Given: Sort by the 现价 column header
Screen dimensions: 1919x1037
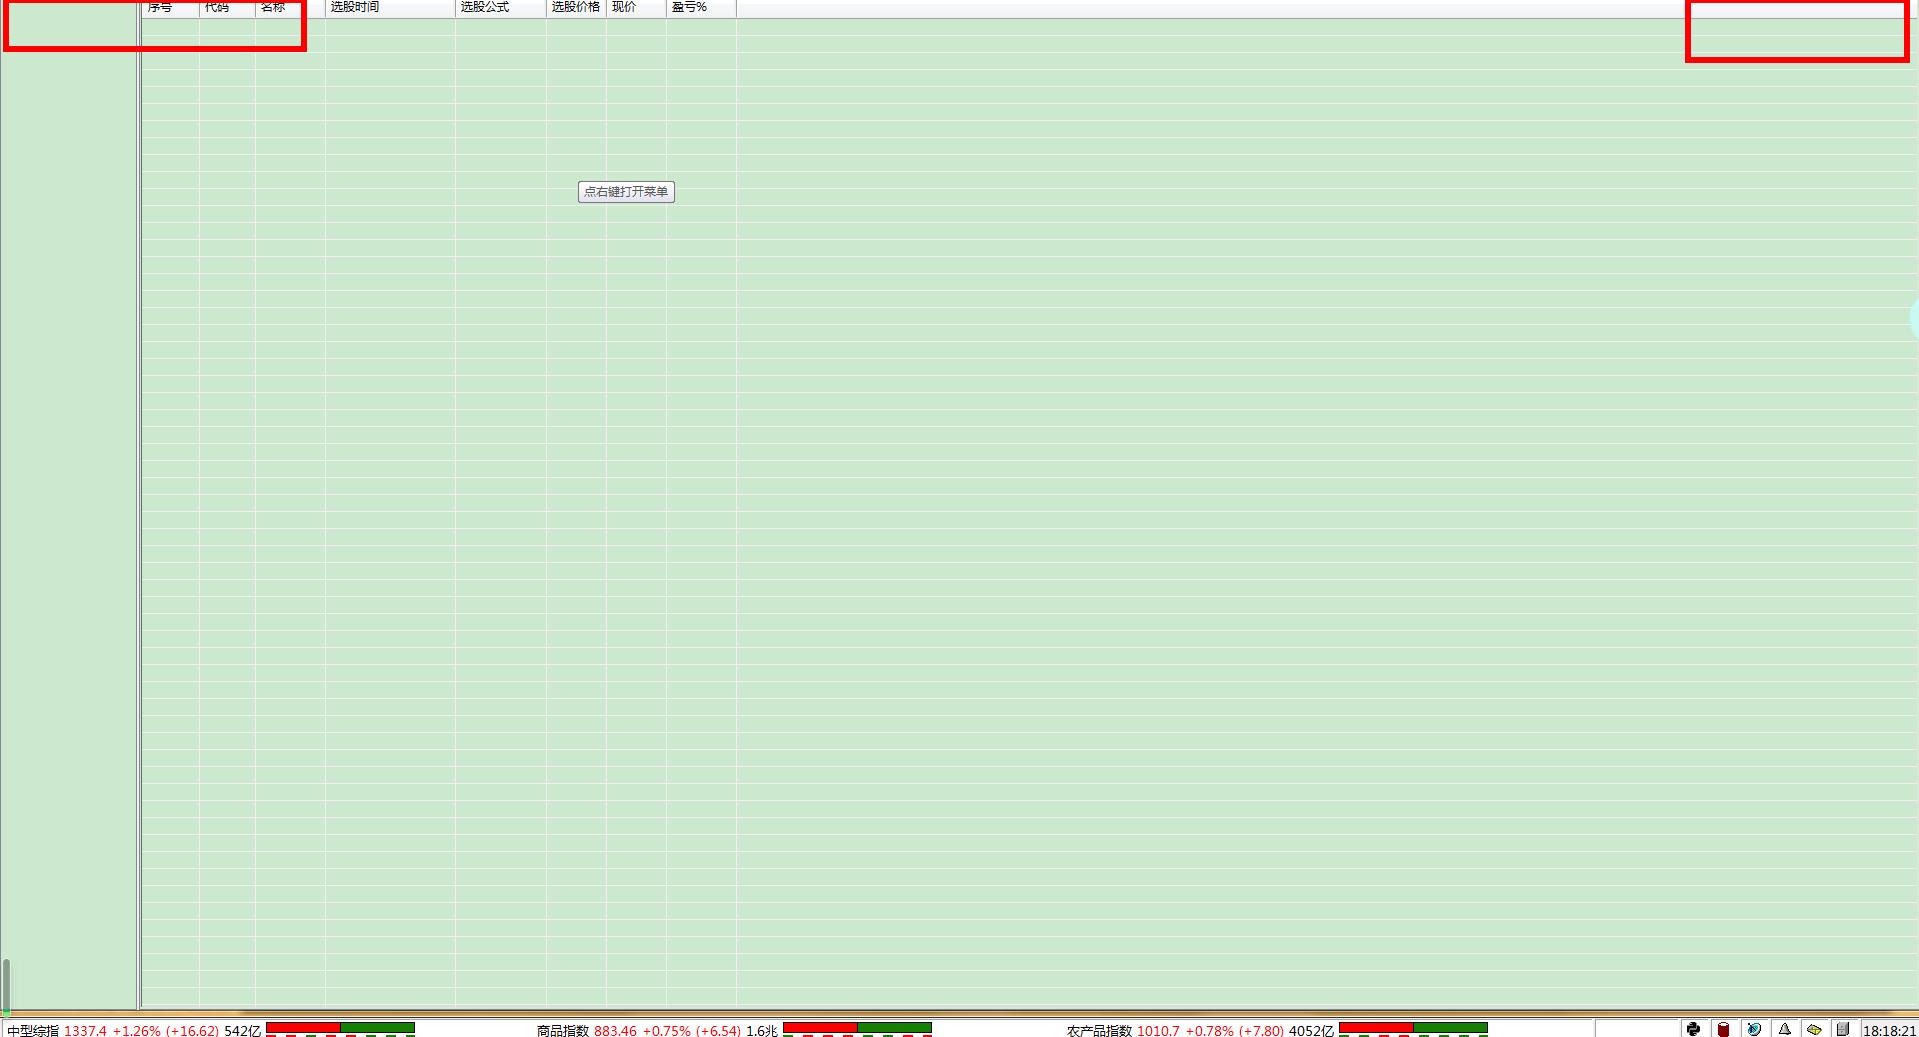Looking at the screenshot, I should click(636, 7).
